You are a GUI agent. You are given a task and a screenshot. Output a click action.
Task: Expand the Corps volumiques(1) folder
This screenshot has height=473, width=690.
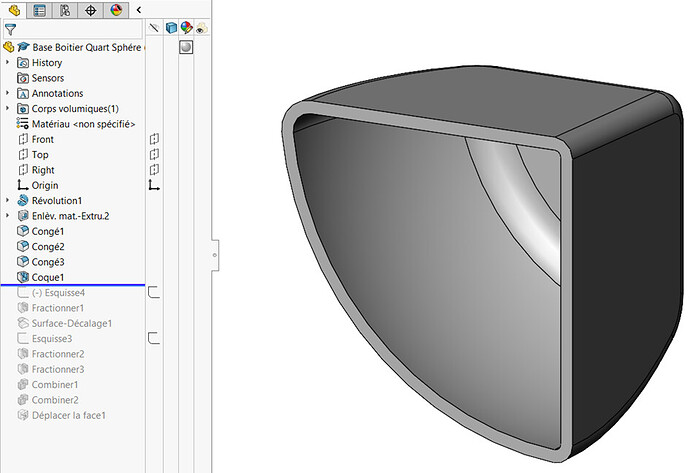8,108
